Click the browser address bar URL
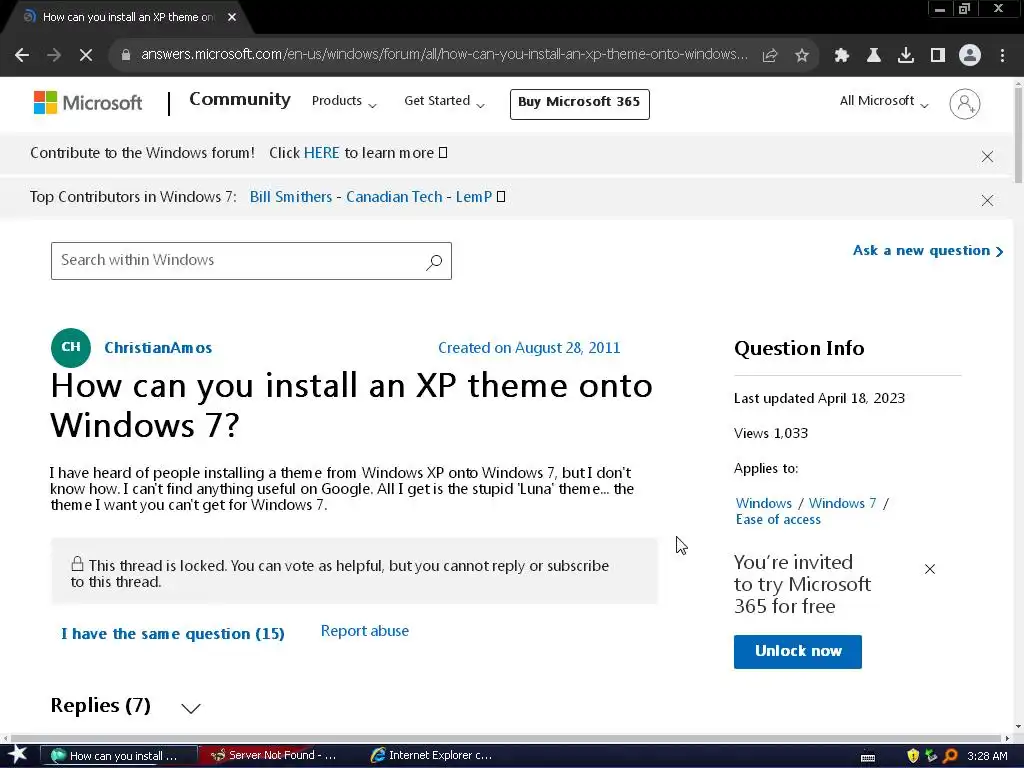This screenshot has height=768, width=1024. pyautogui.click(x=444, y=55)
